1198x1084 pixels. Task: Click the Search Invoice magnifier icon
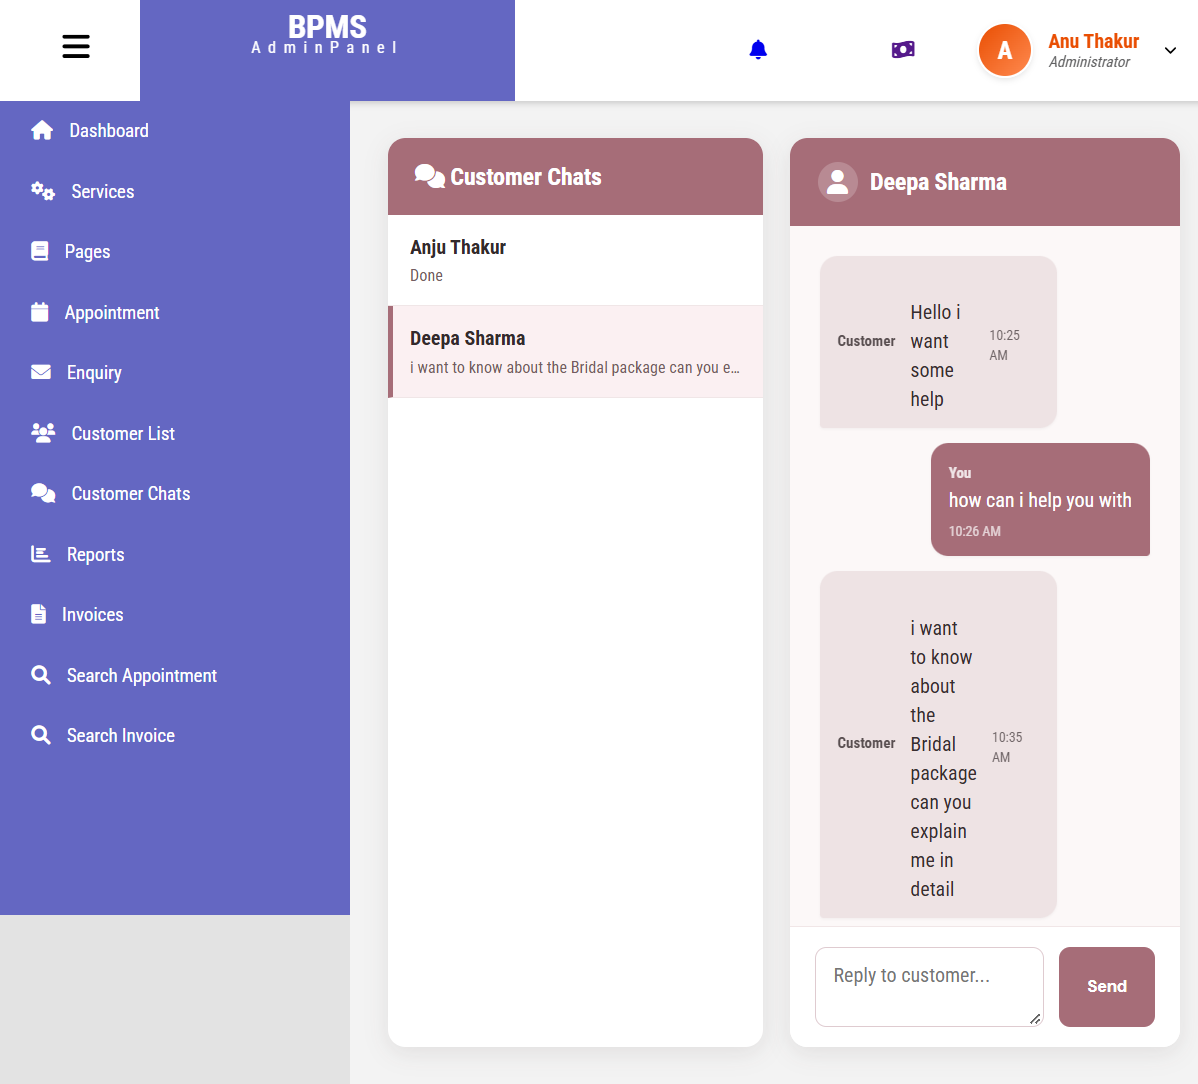[x=40, y=736]
